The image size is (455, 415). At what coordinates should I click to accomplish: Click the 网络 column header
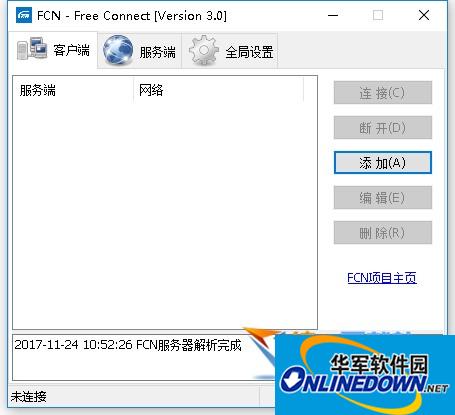(x=219, y=90)
